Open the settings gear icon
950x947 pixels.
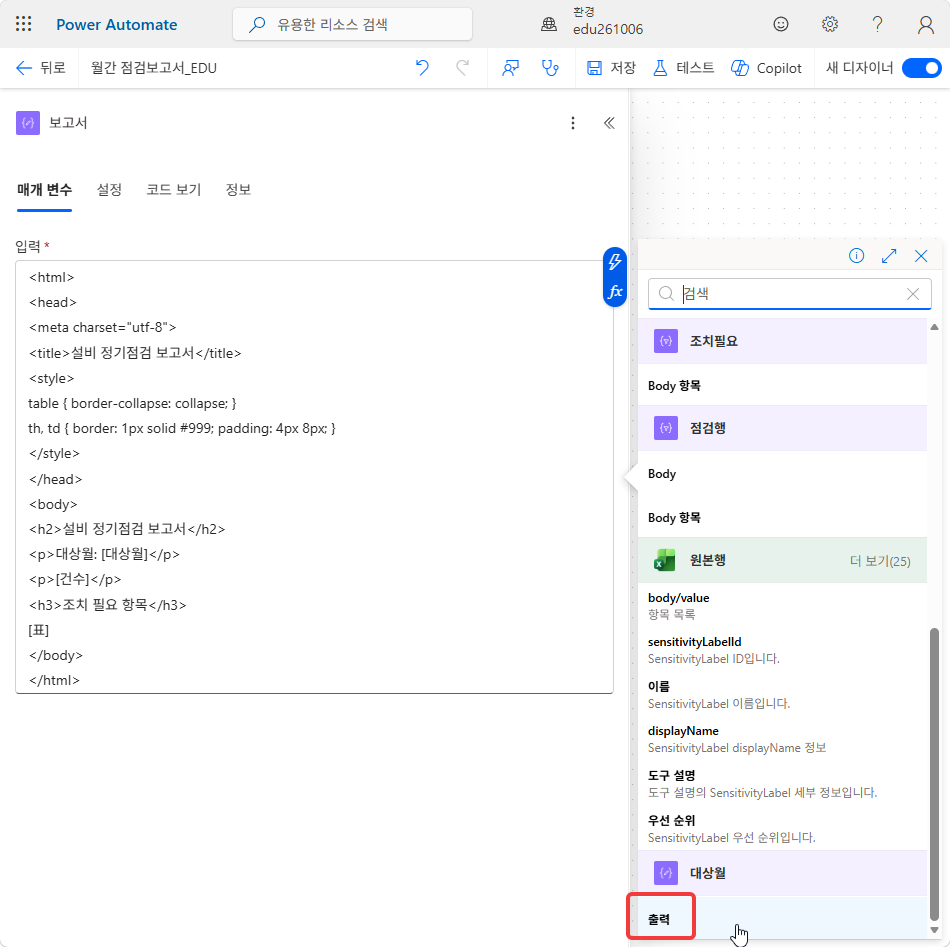click(x=829, y=24)
